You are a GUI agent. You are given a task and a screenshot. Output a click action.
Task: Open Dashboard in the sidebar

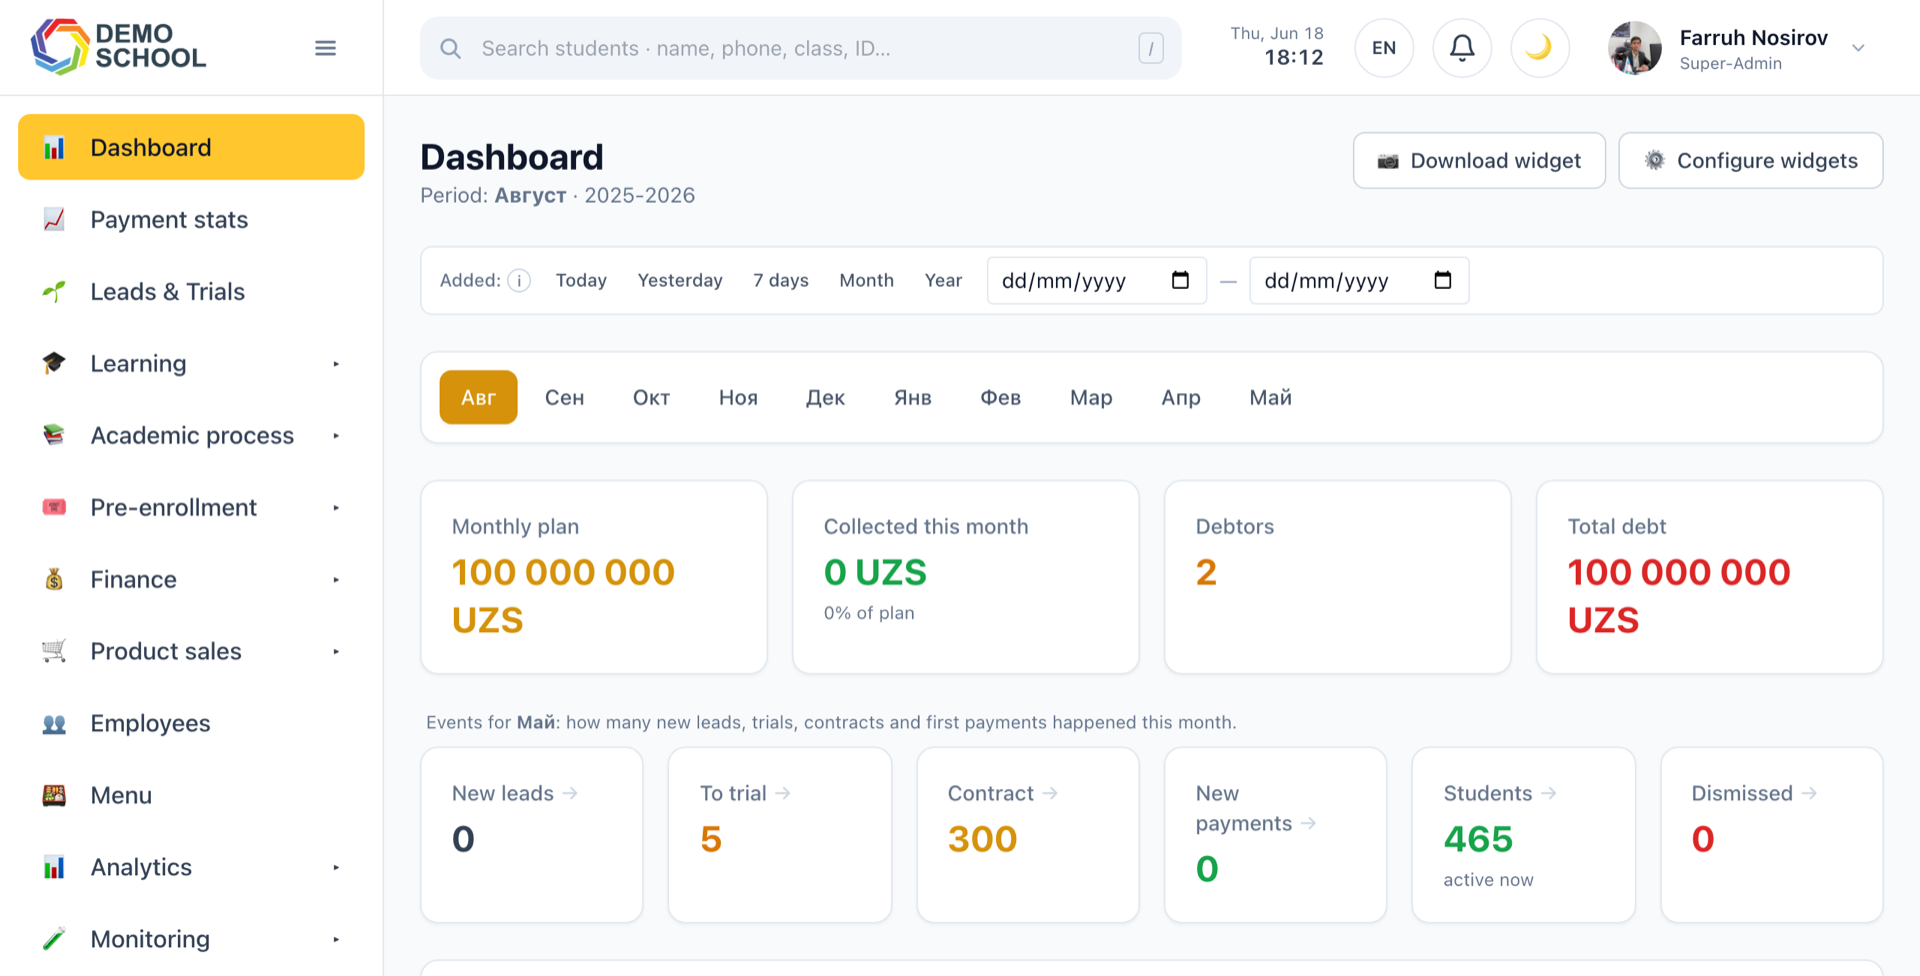coord(191,147)
